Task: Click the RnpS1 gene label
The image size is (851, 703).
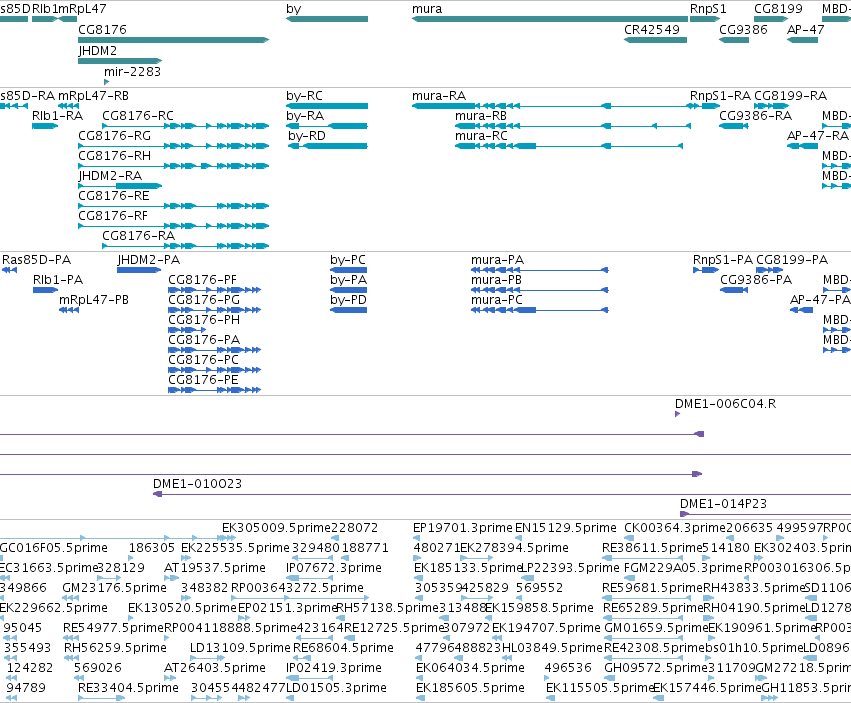Action: pos(708,9)
